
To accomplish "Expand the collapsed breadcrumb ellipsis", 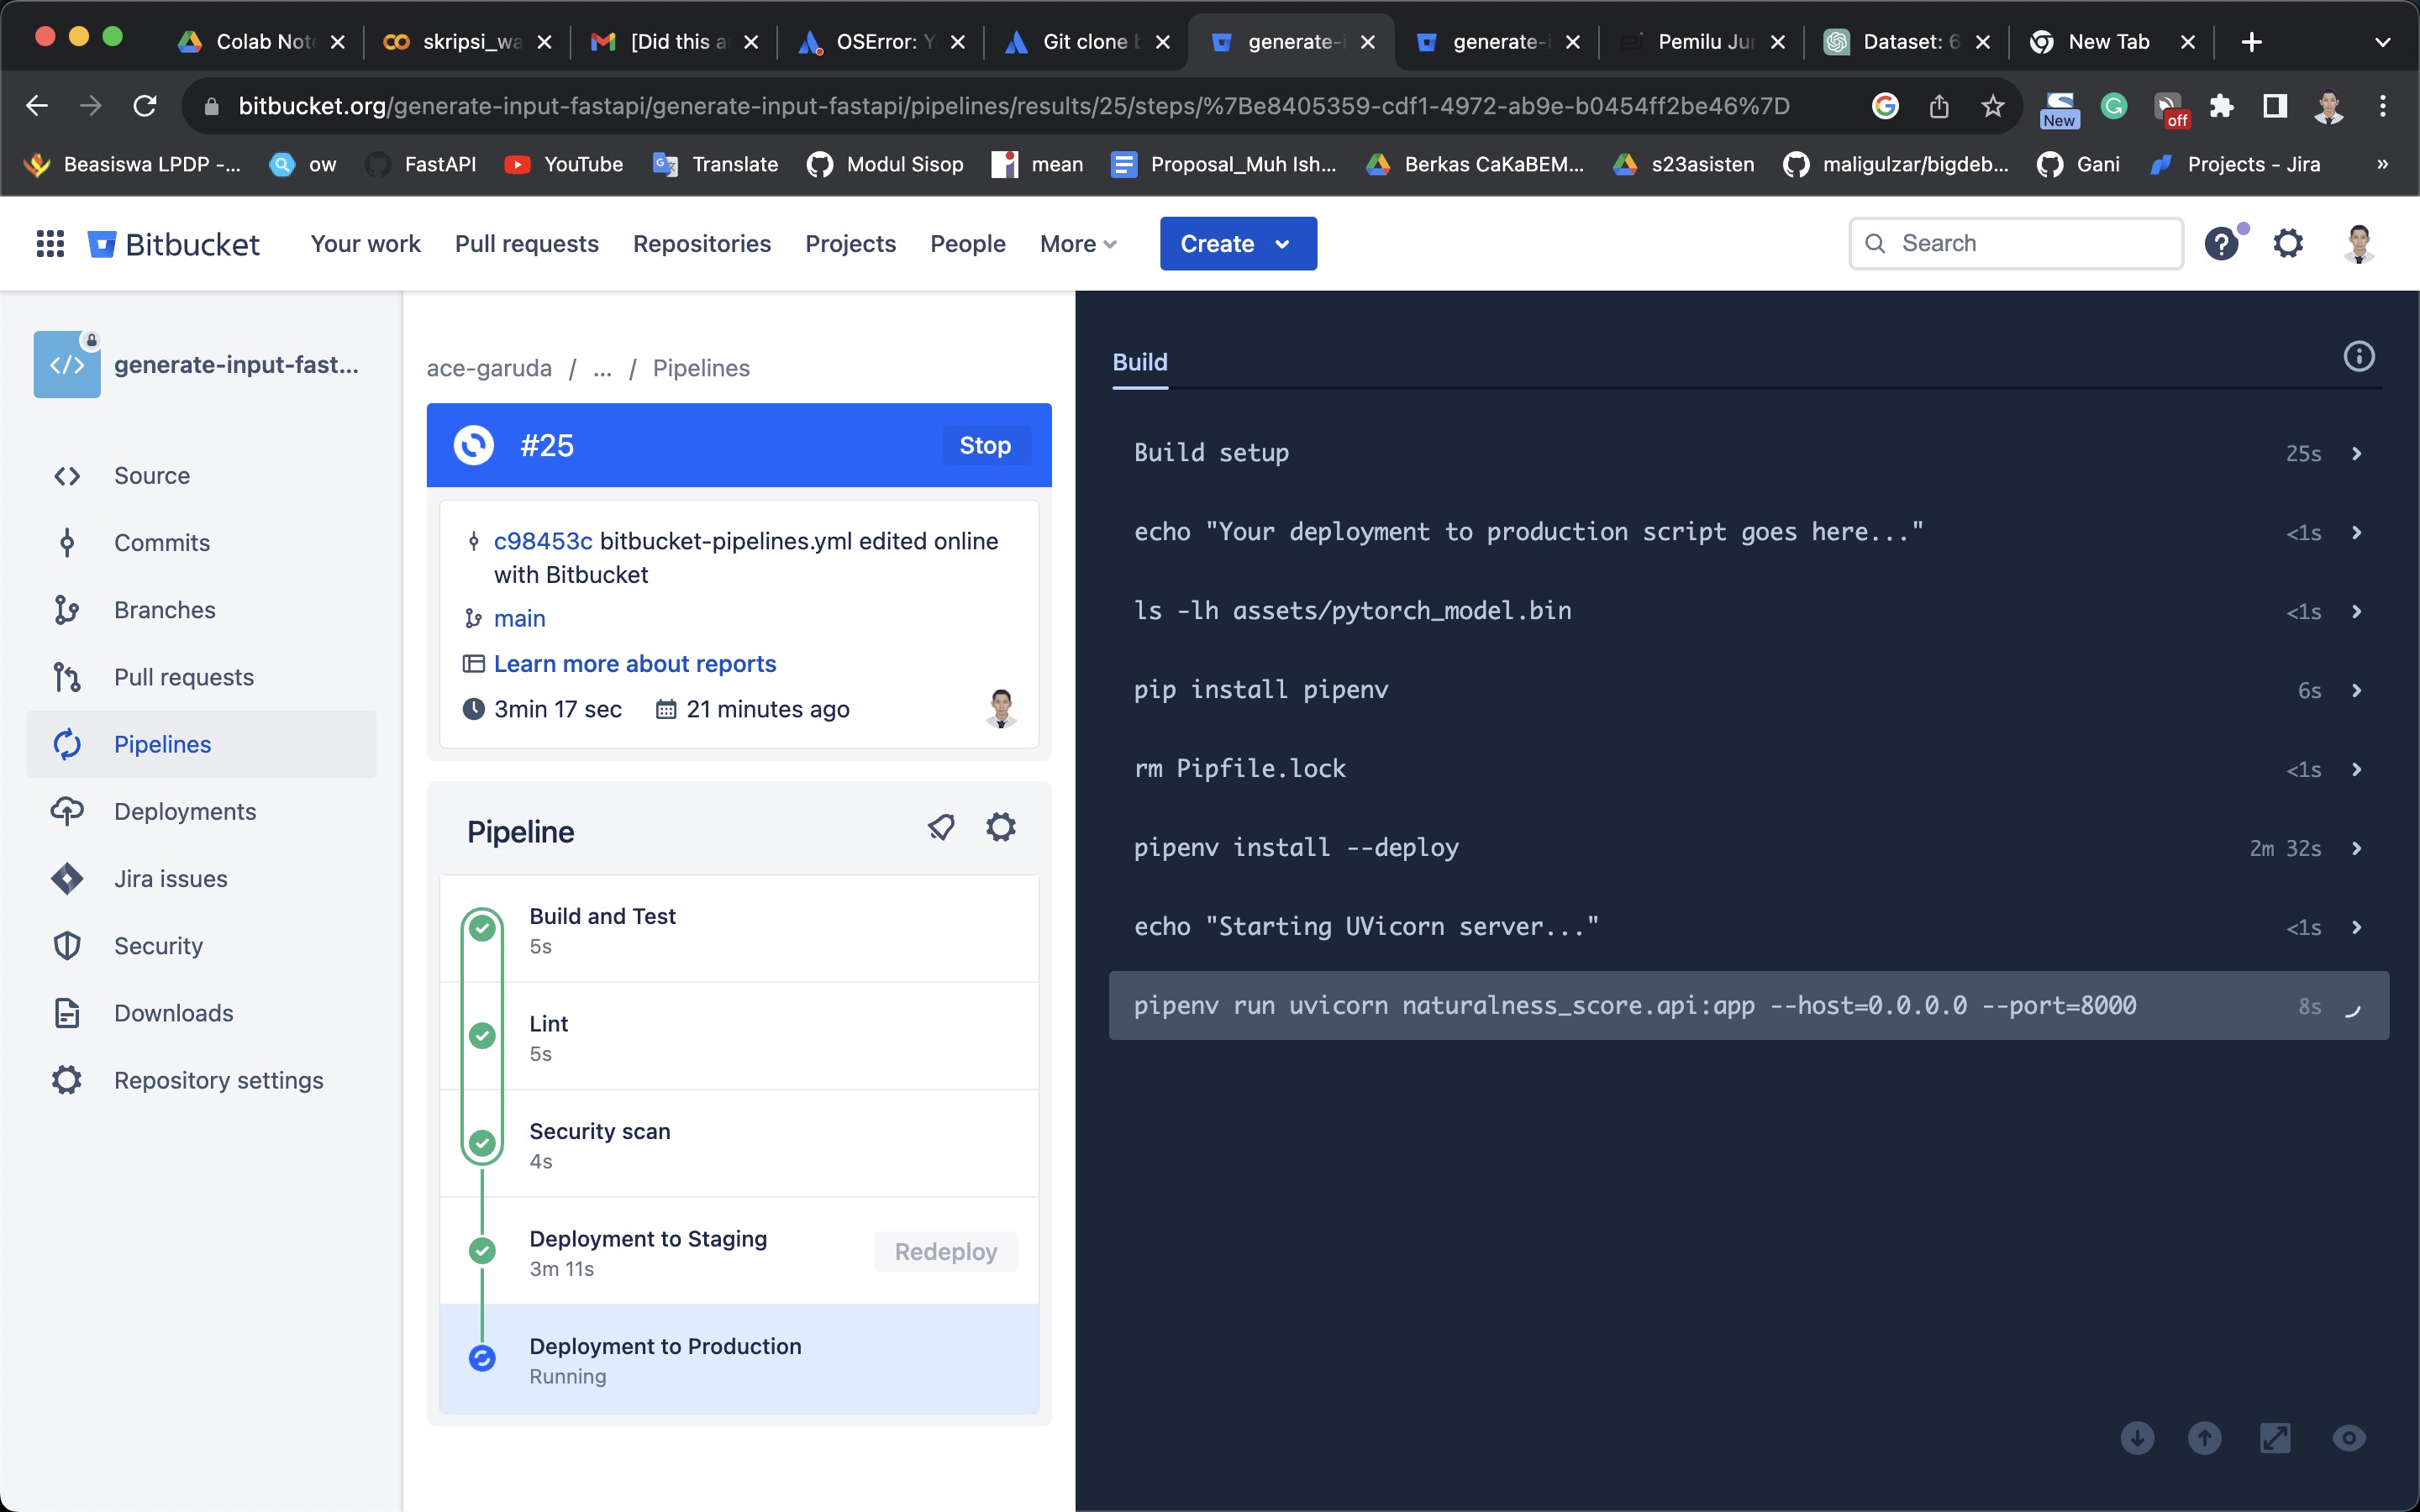I will 602,369.
